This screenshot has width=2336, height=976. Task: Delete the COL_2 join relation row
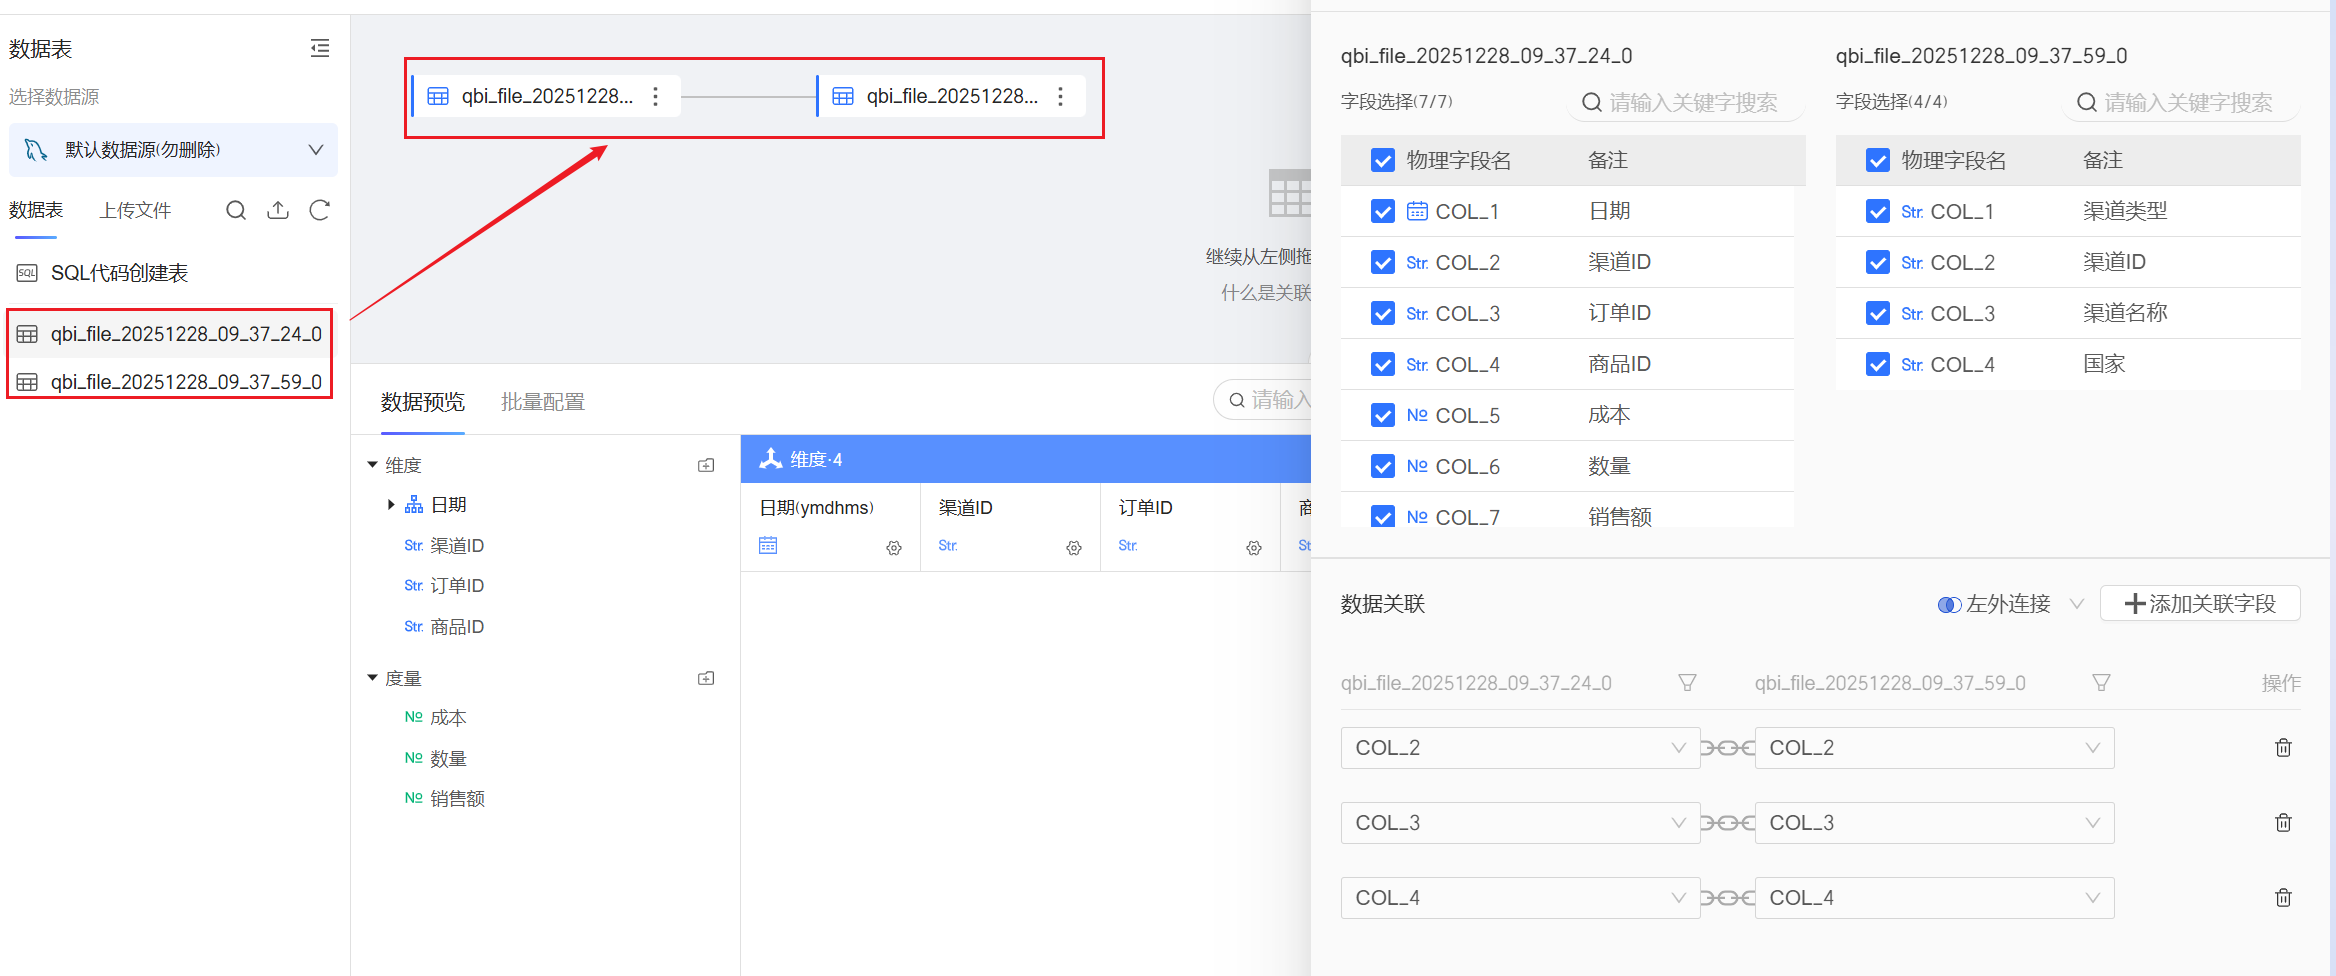click(x=2283, y=748)
